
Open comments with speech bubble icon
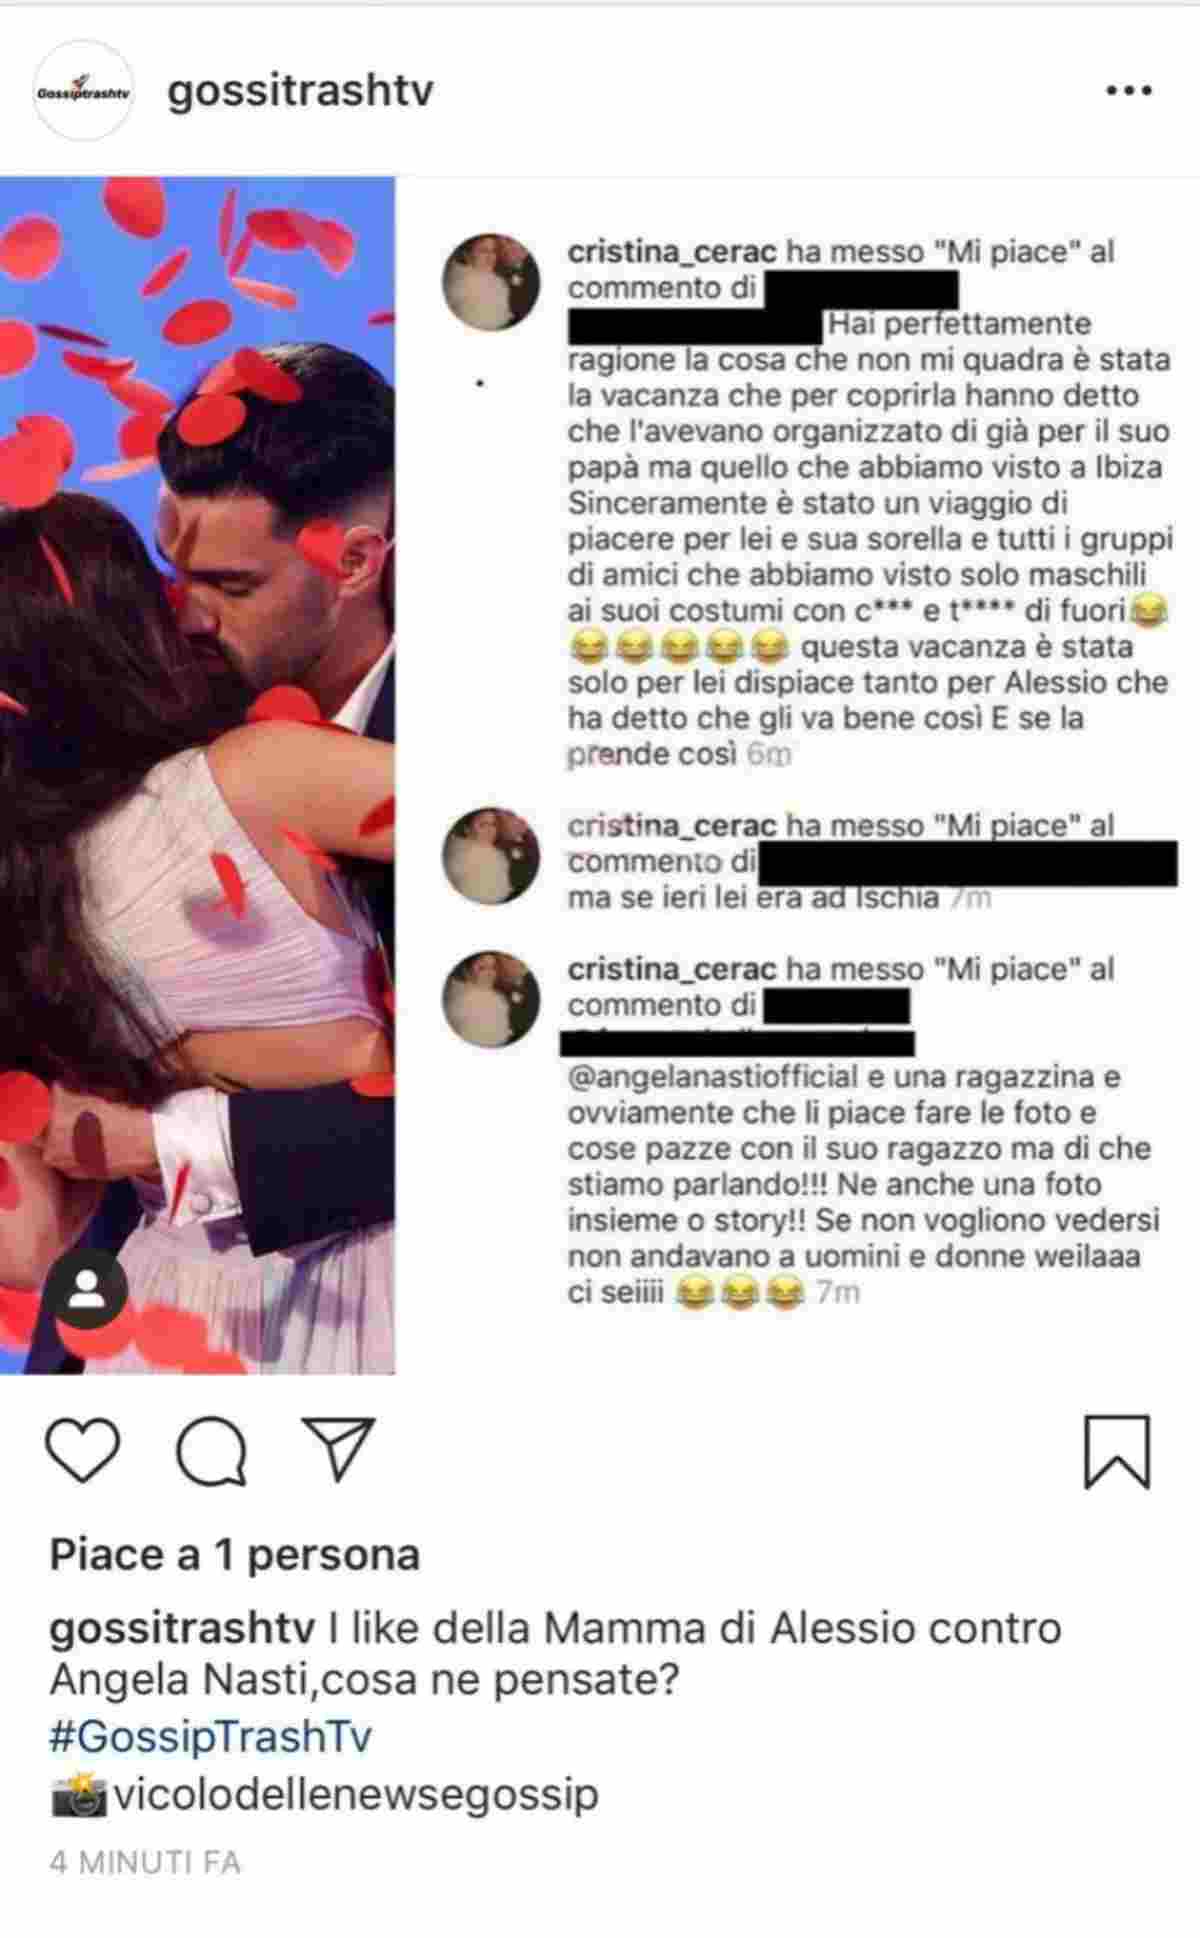(211, 1451)
